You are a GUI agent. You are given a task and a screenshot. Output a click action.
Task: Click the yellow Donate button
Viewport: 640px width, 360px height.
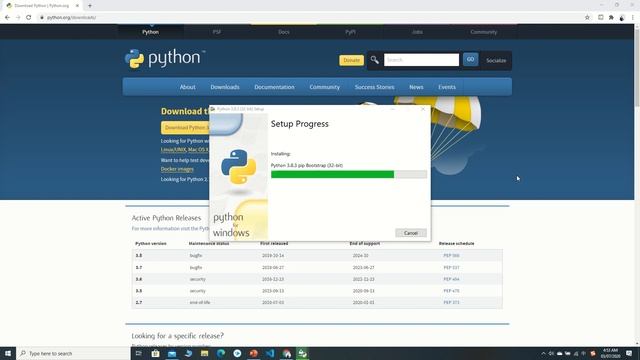click(351, 60)
